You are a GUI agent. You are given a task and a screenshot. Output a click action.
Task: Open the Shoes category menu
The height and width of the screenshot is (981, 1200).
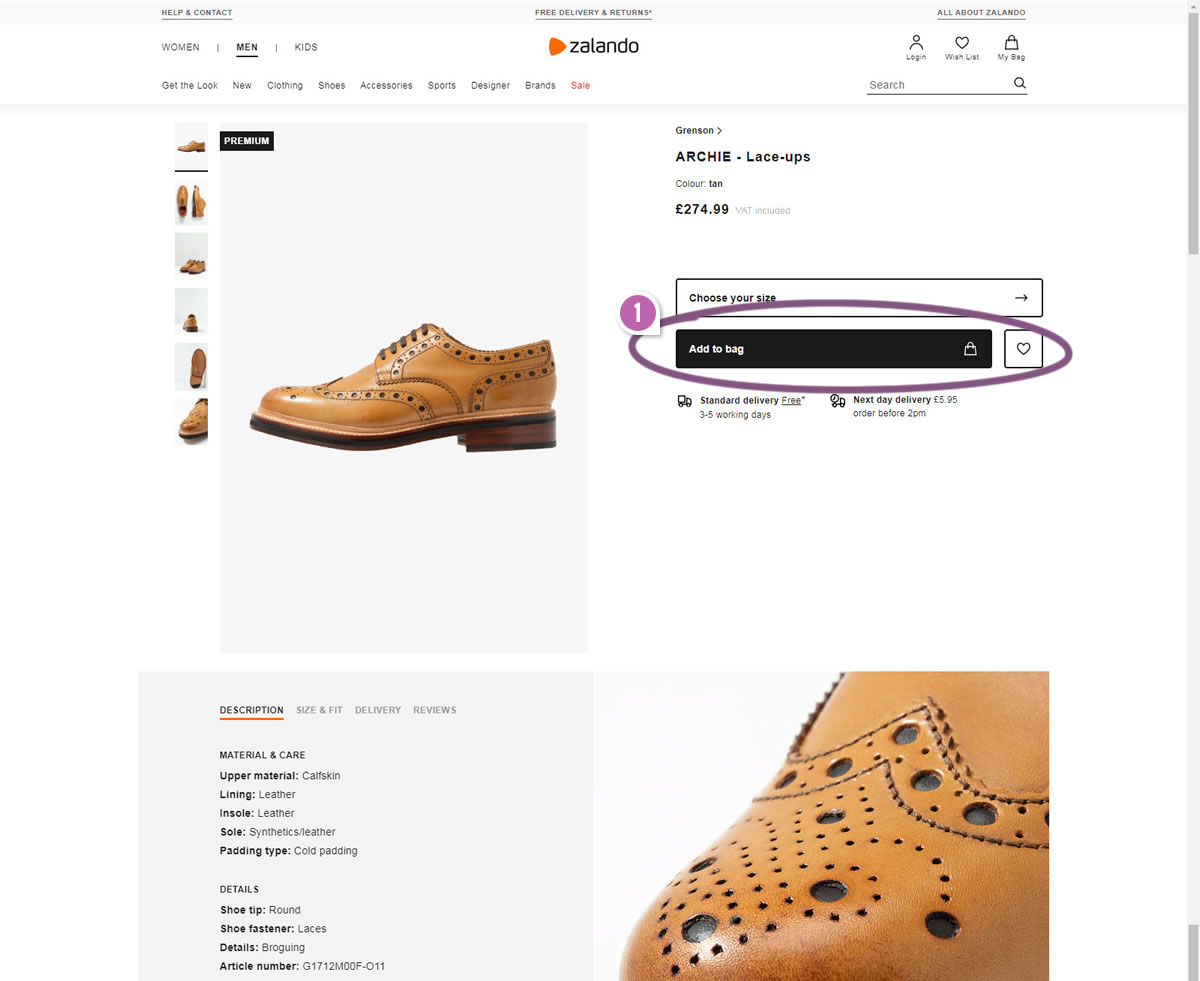(x=332, y=86)
